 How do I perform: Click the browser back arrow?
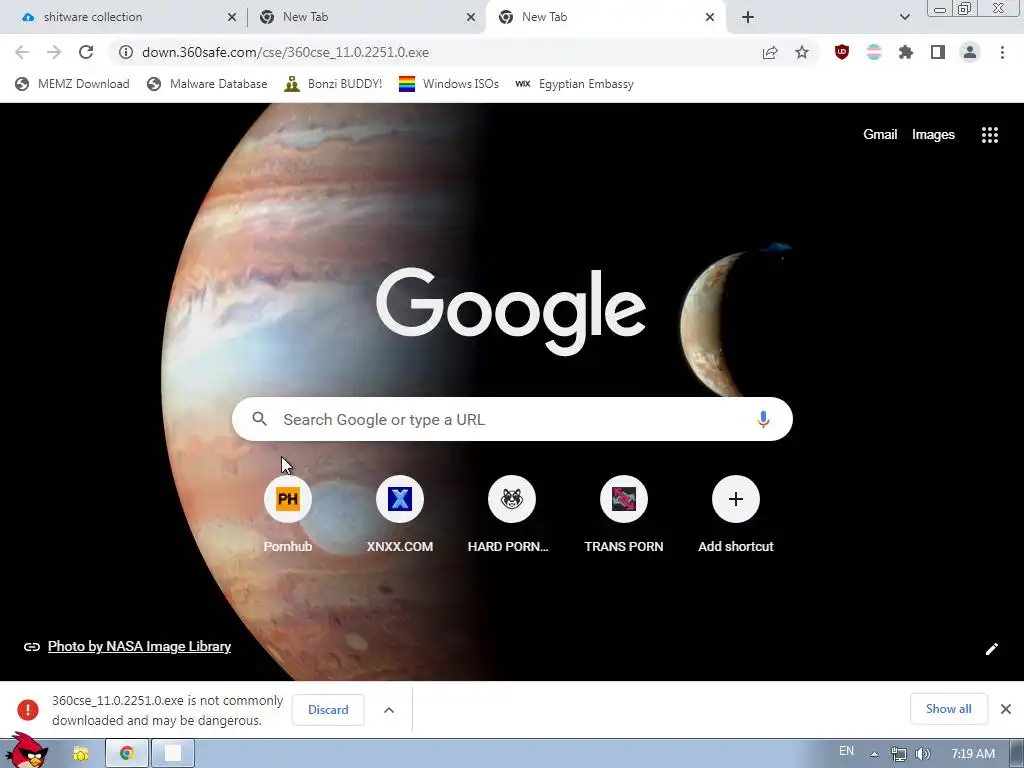[x=22, y=52]
